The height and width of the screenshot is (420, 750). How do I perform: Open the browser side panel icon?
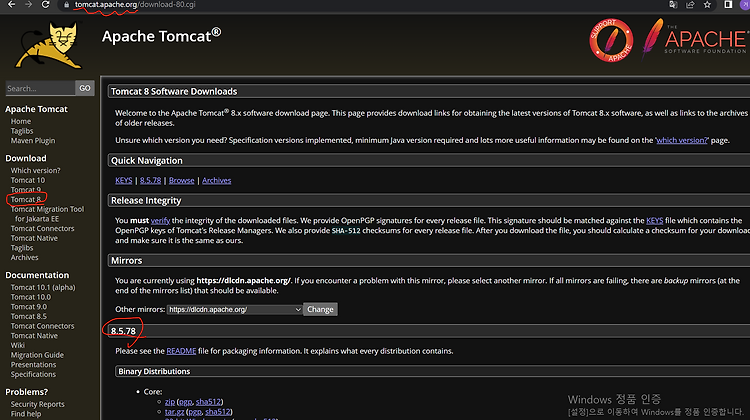click(728, 4)
